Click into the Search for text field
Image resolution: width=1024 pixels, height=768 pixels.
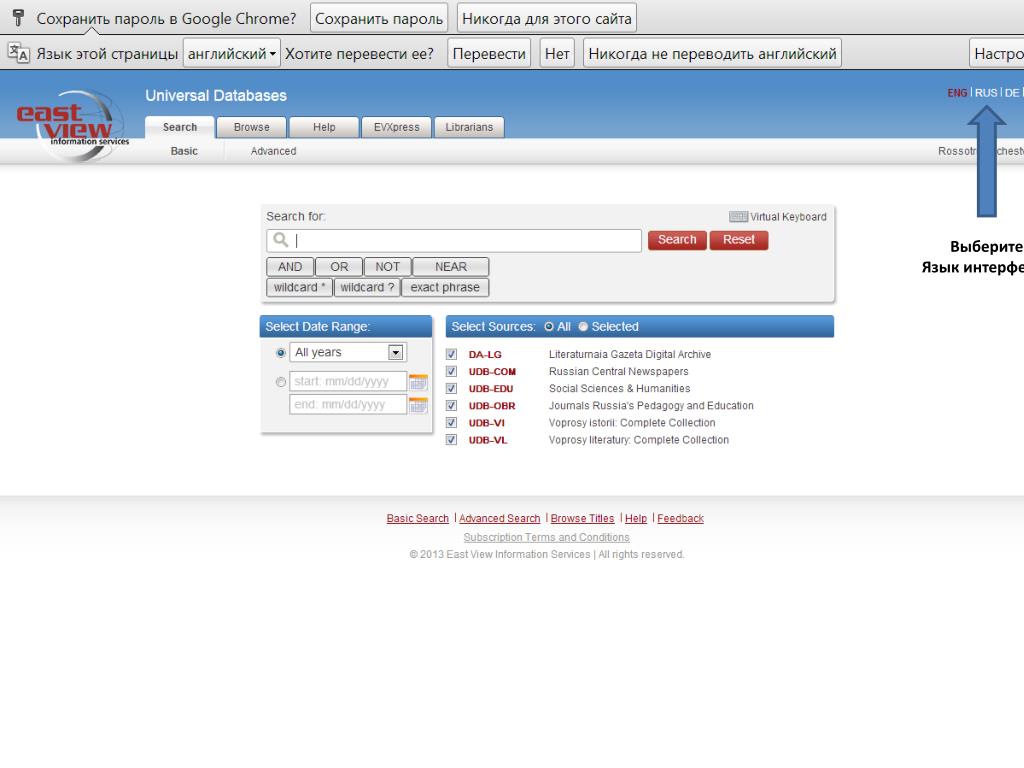454,240
